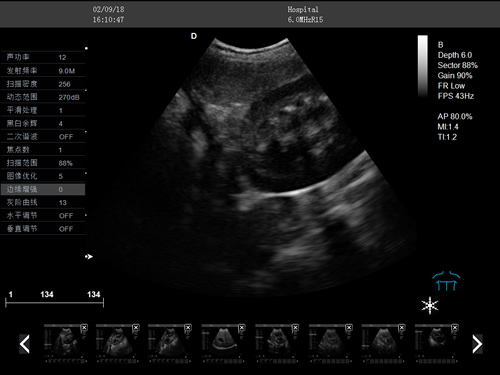Image resolution: width=500 pixels, height=375 pixels.
Task: Switch the 垂直调节 OFF option
Action: point(43,229)
